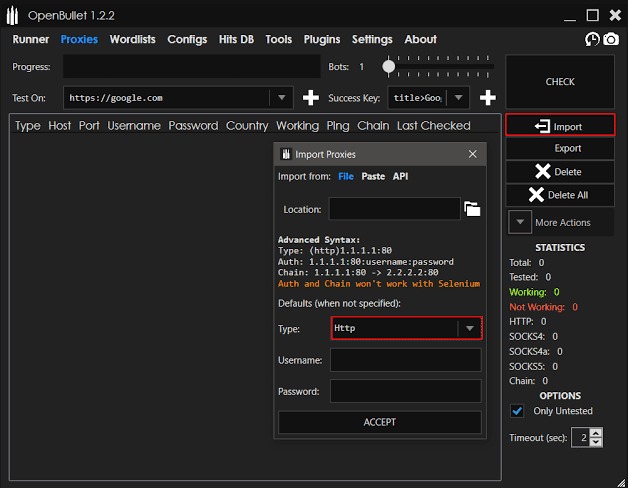
Task: Click the plus icon beside Test On field
Action: click(x=311, y=98)
